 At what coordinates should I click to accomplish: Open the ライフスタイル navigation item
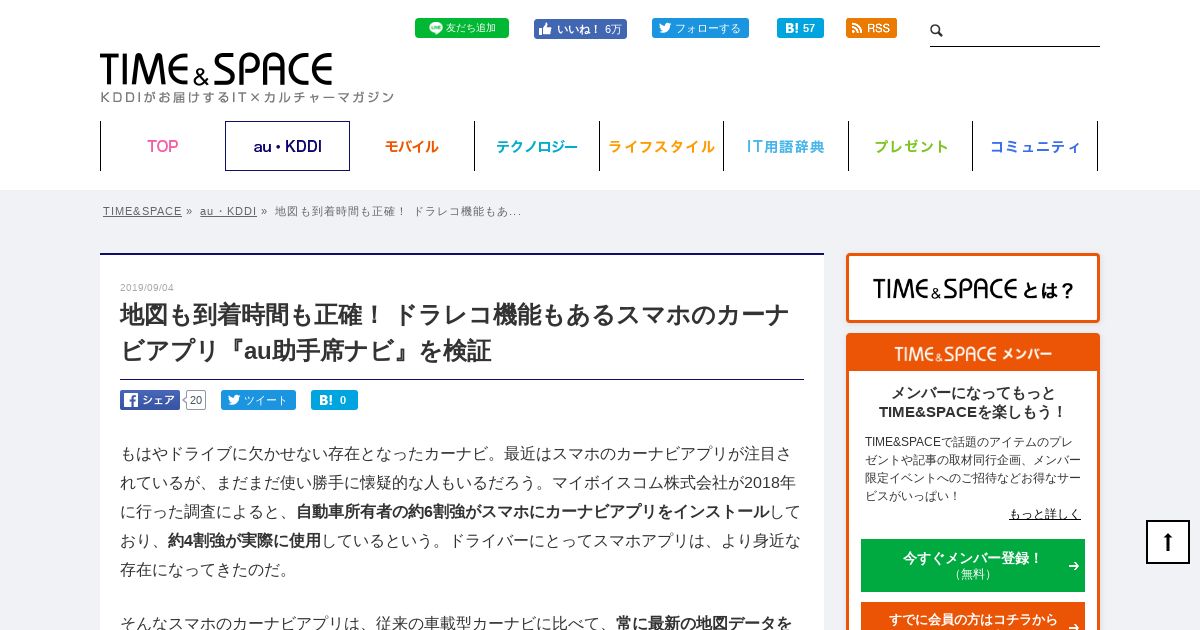[x=661, y=146]
